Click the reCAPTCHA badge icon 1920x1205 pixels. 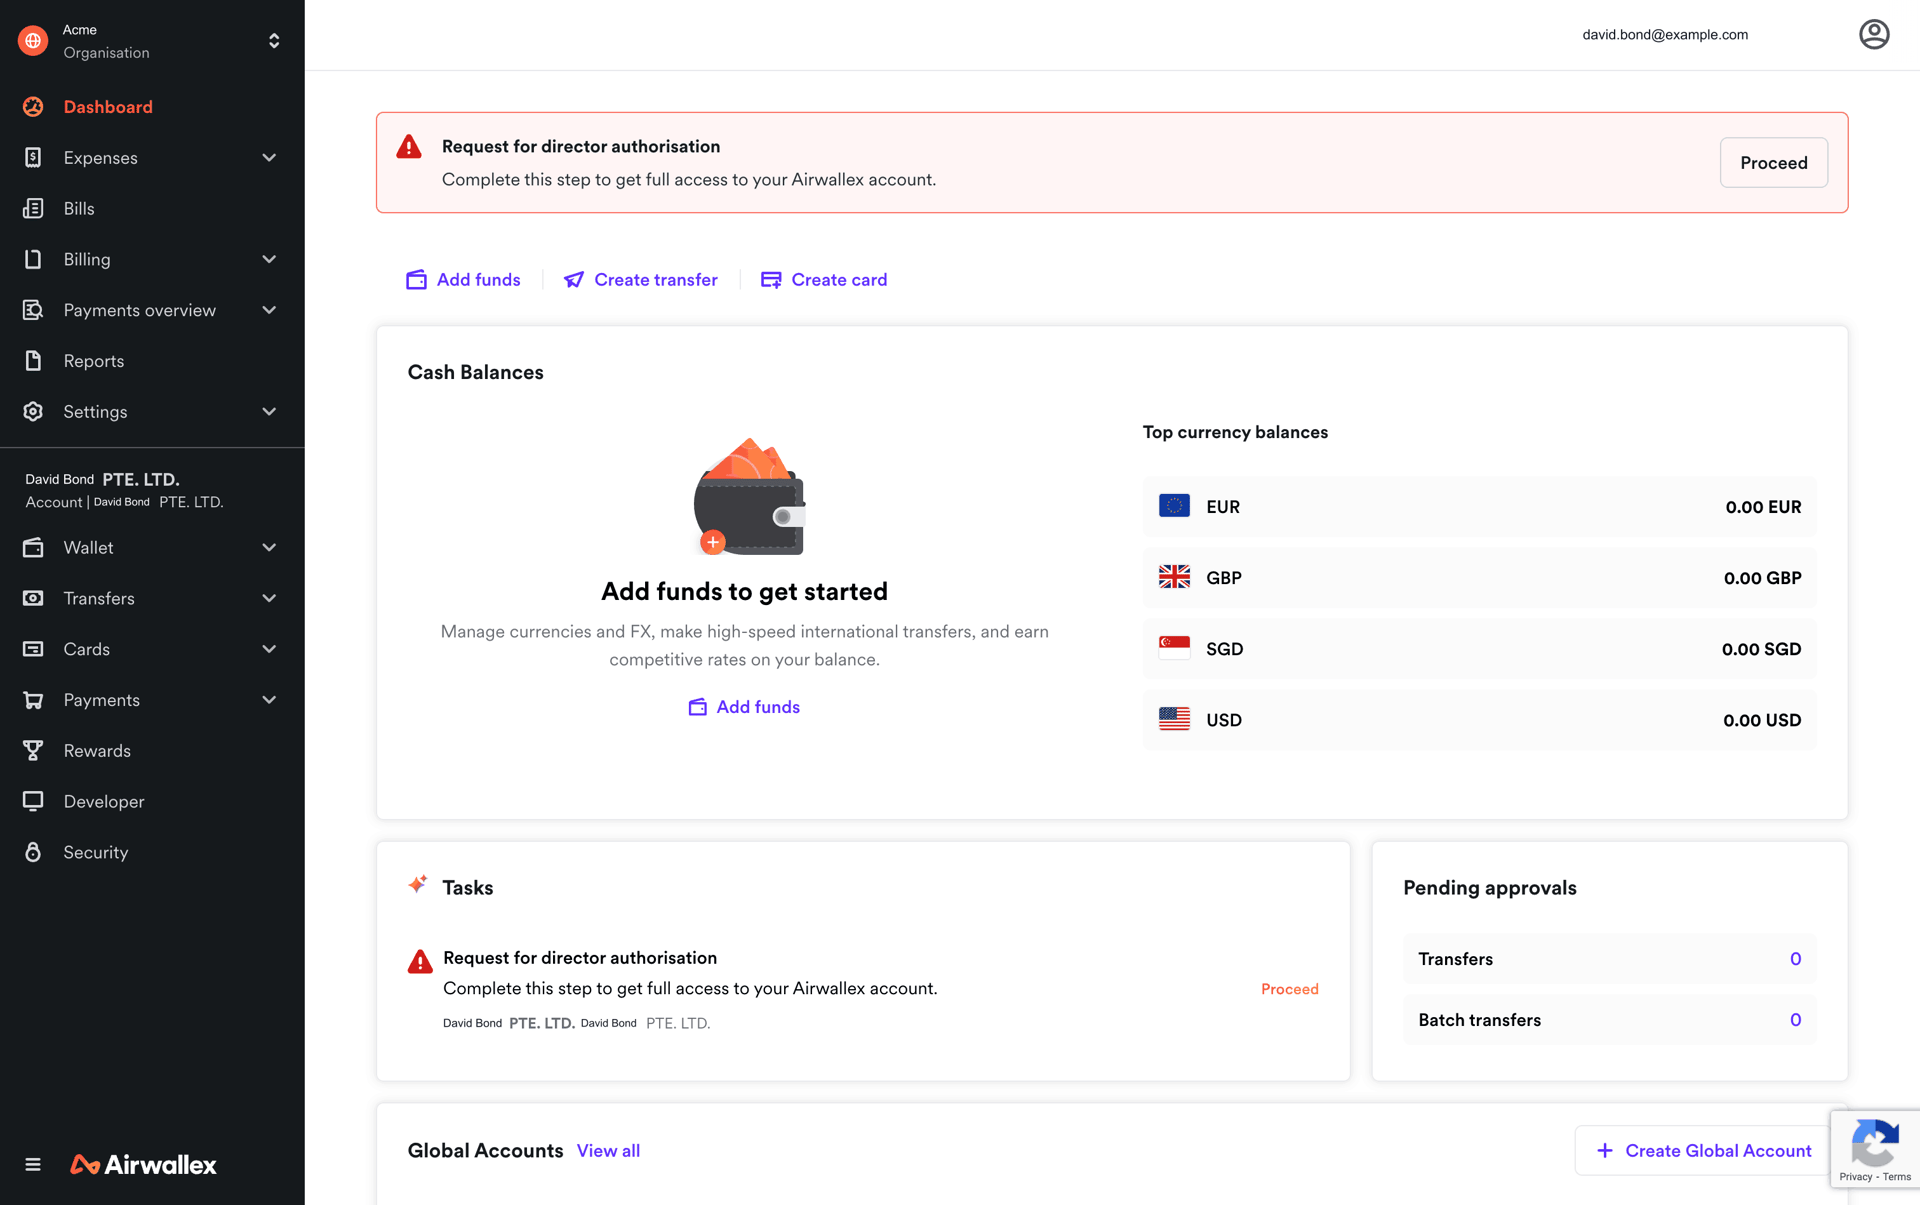click(x=1875, y=1143)
